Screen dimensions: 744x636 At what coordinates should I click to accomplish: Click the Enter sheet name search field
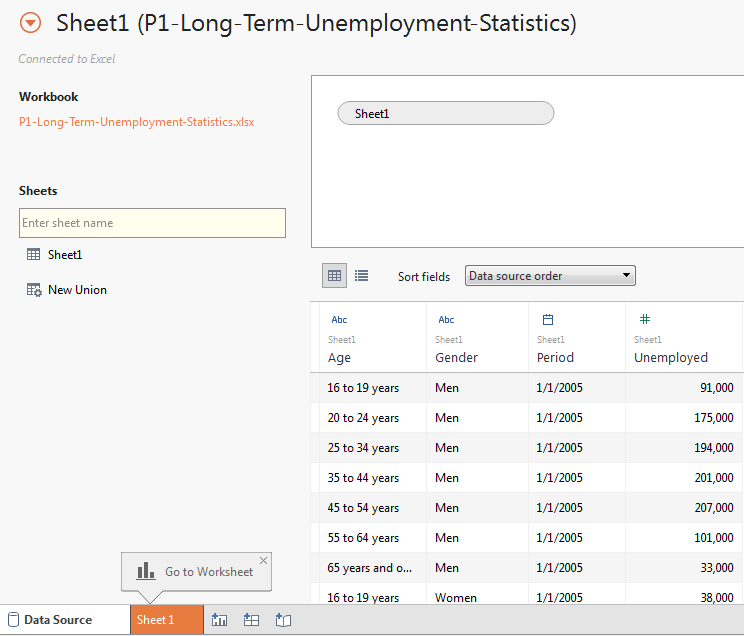152,223
